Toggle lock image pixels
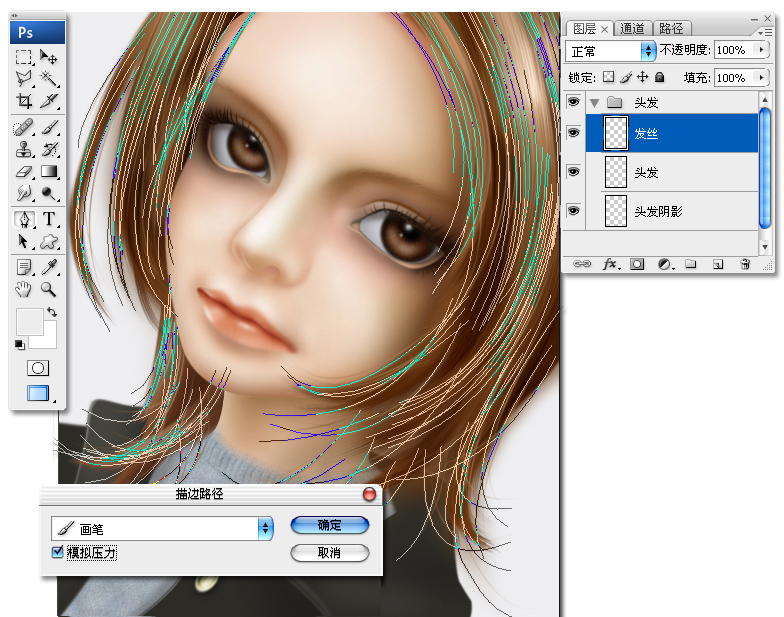784x617 pixels. (626, 77)
